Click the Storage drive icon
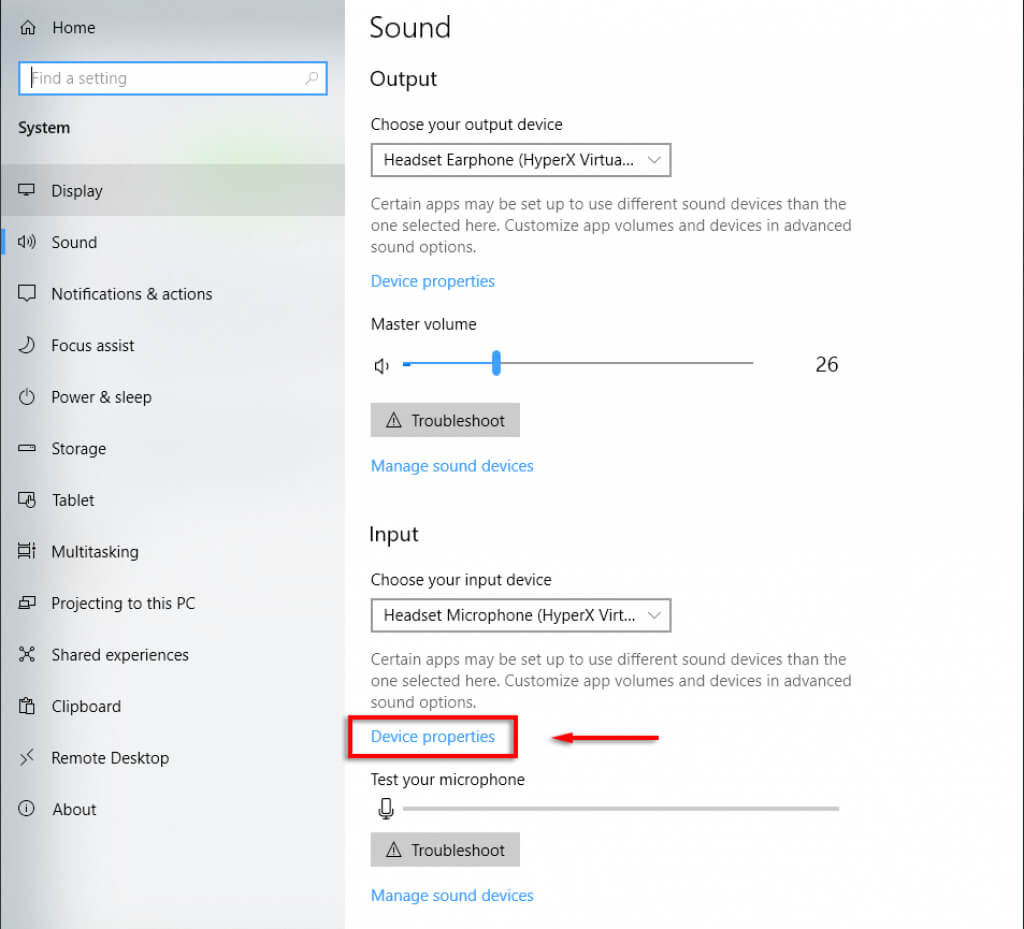This screenshot has width=1024, height=929. [x=27, y=449]
